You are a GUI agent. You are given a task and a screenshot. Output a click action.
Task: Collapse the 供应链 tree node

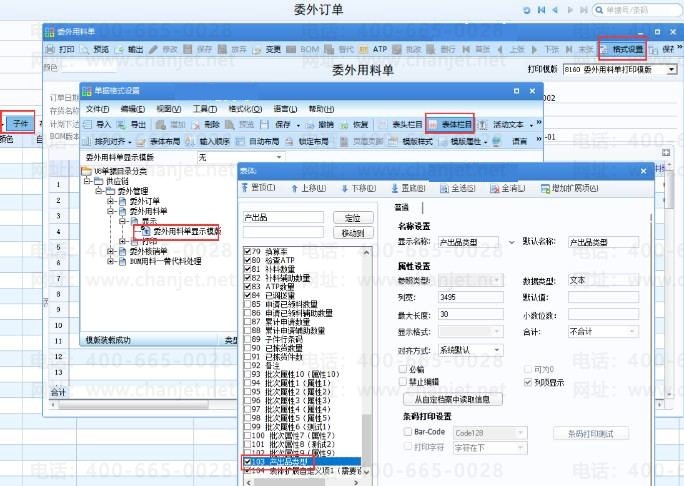click(x=88, y=181)
